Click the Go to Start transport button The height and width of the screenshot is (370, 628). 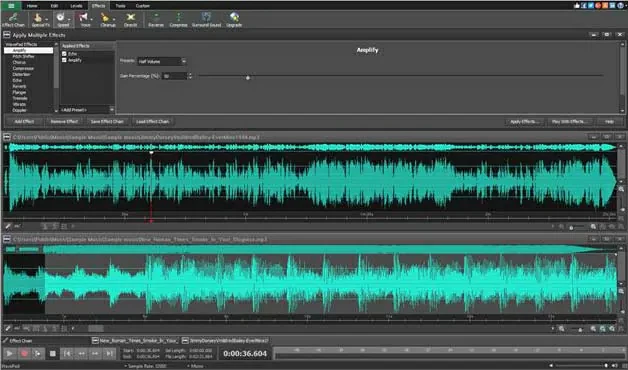(67, 353)
